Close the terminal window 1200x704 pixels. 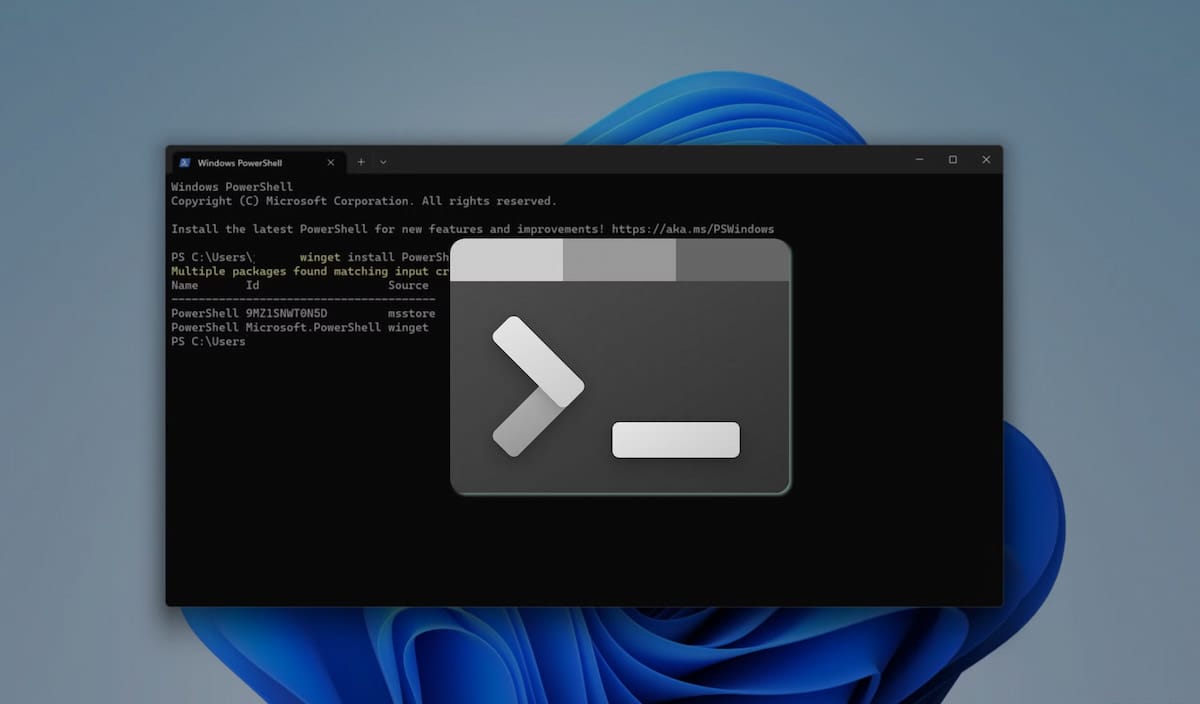[986, 159]
